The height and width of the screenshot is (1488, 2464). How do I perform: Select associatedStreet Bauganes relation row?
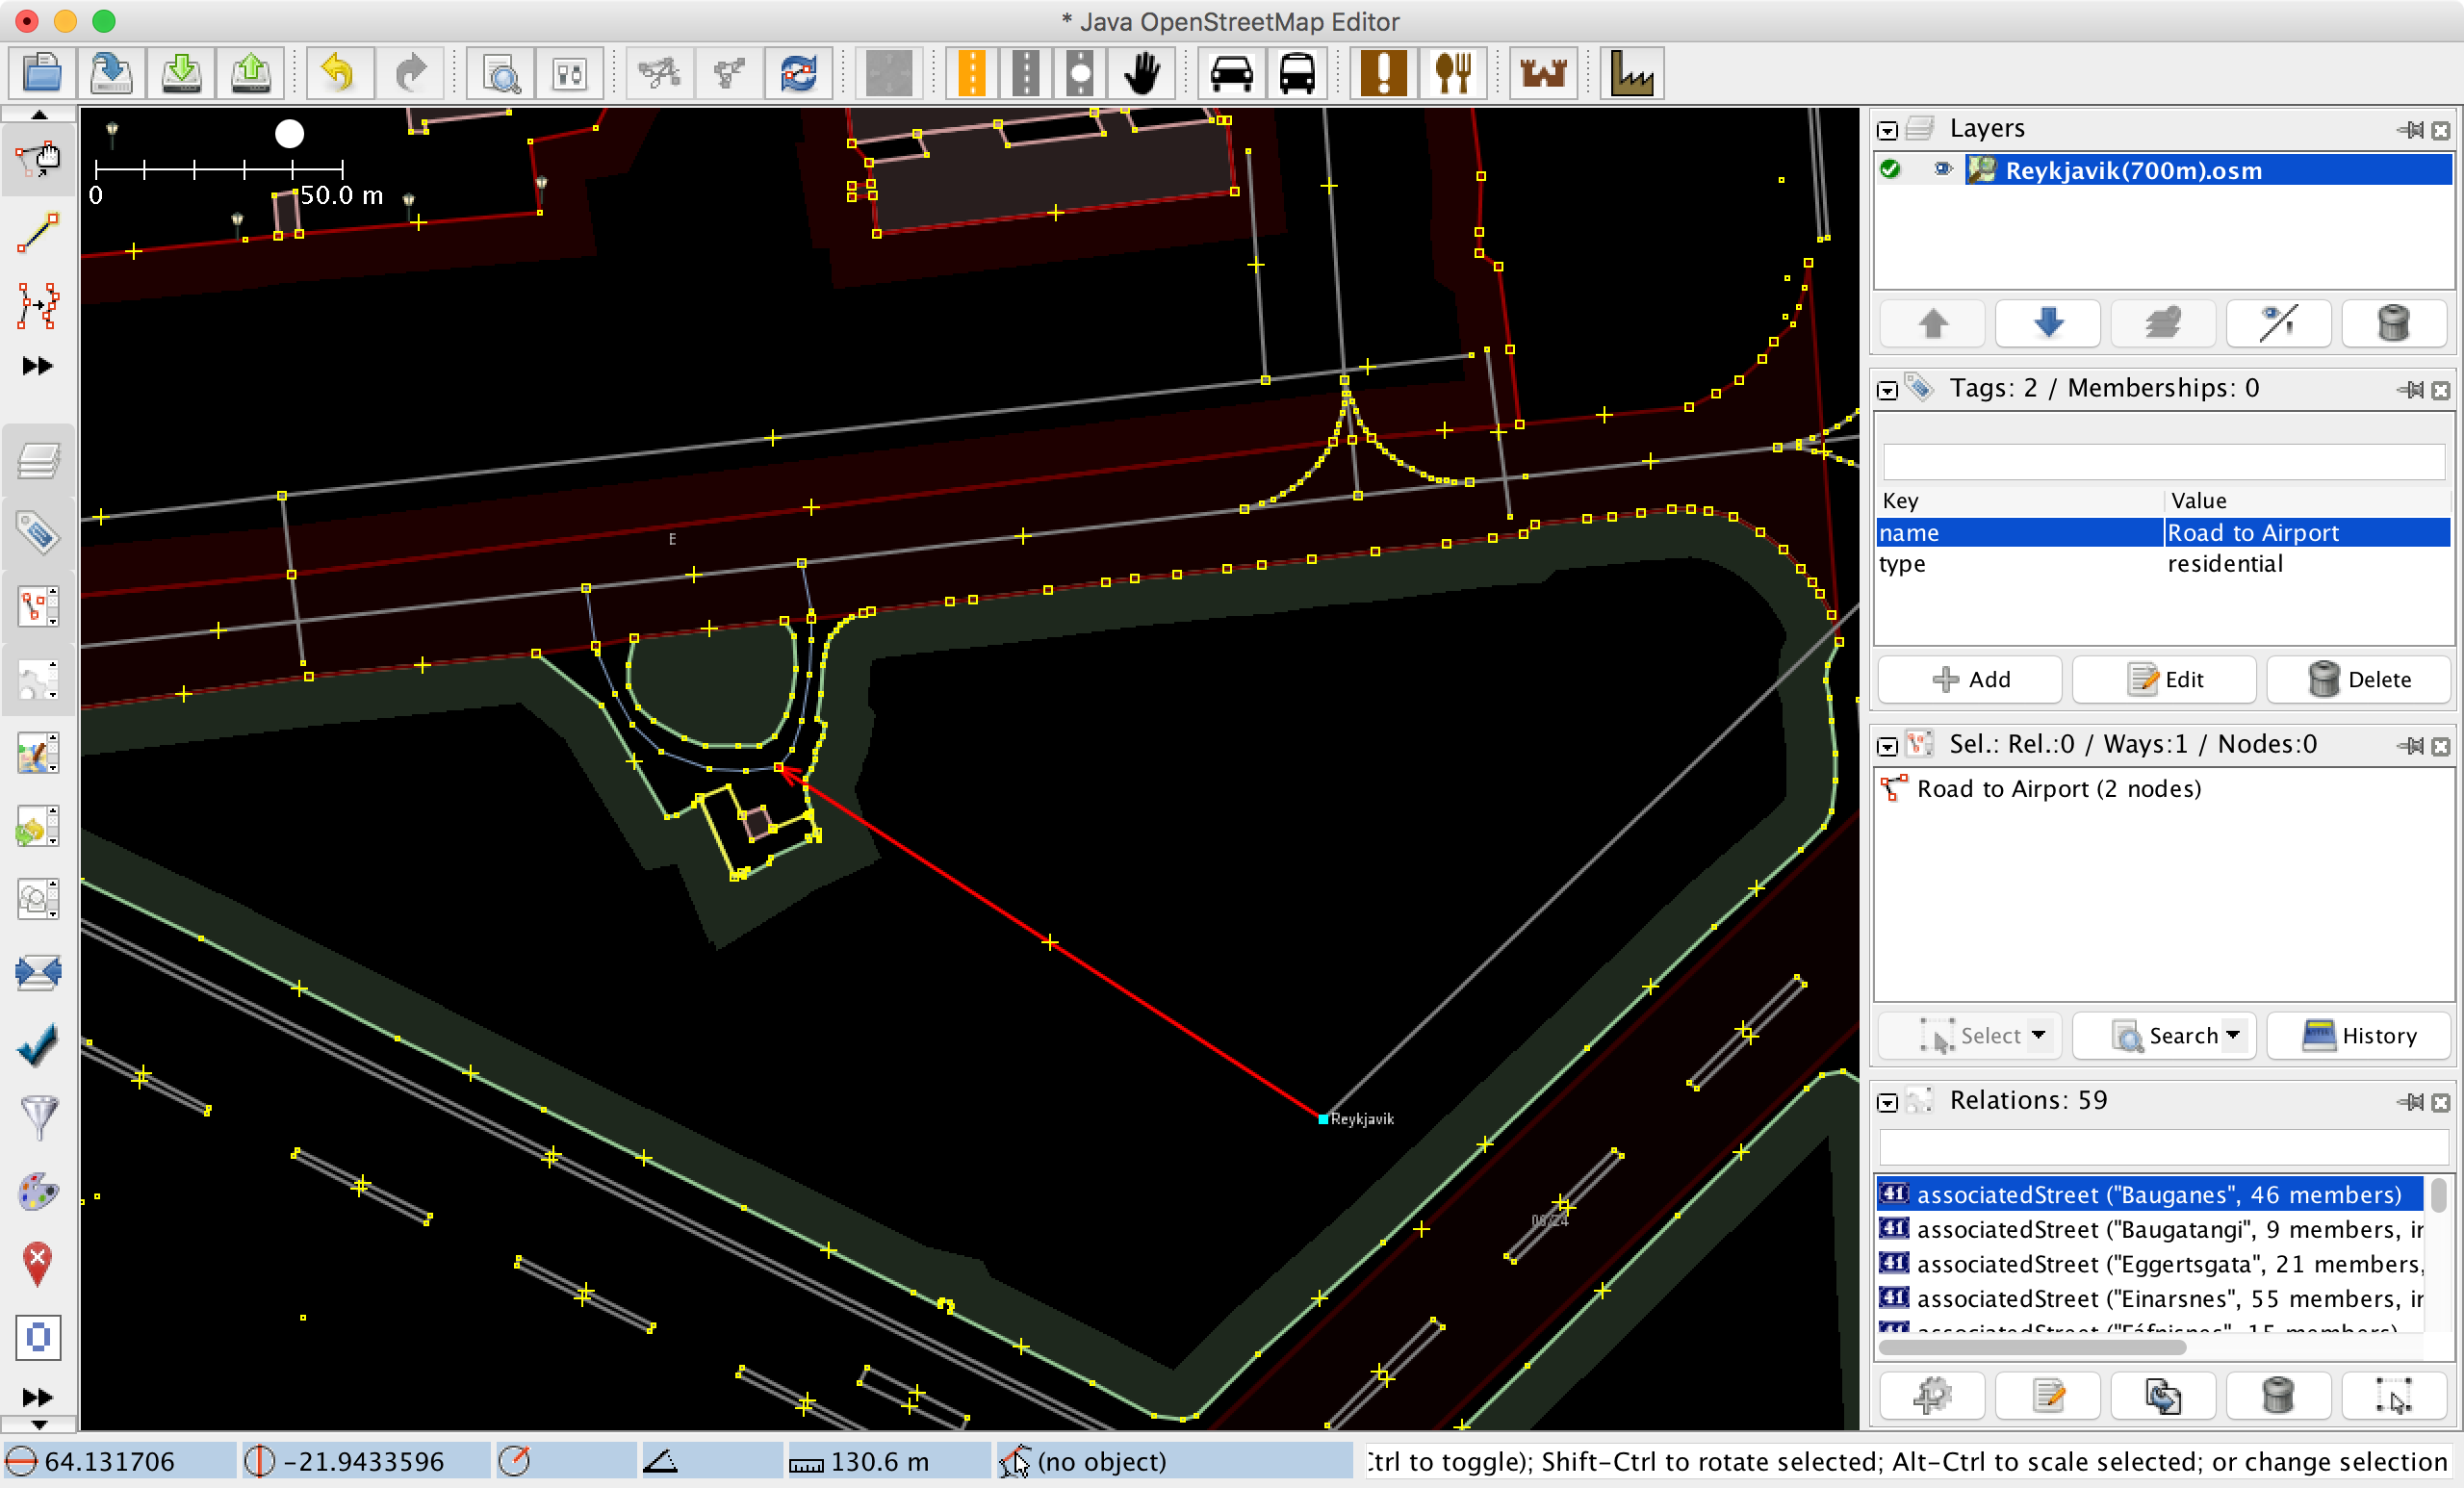pos(2149,1194)
